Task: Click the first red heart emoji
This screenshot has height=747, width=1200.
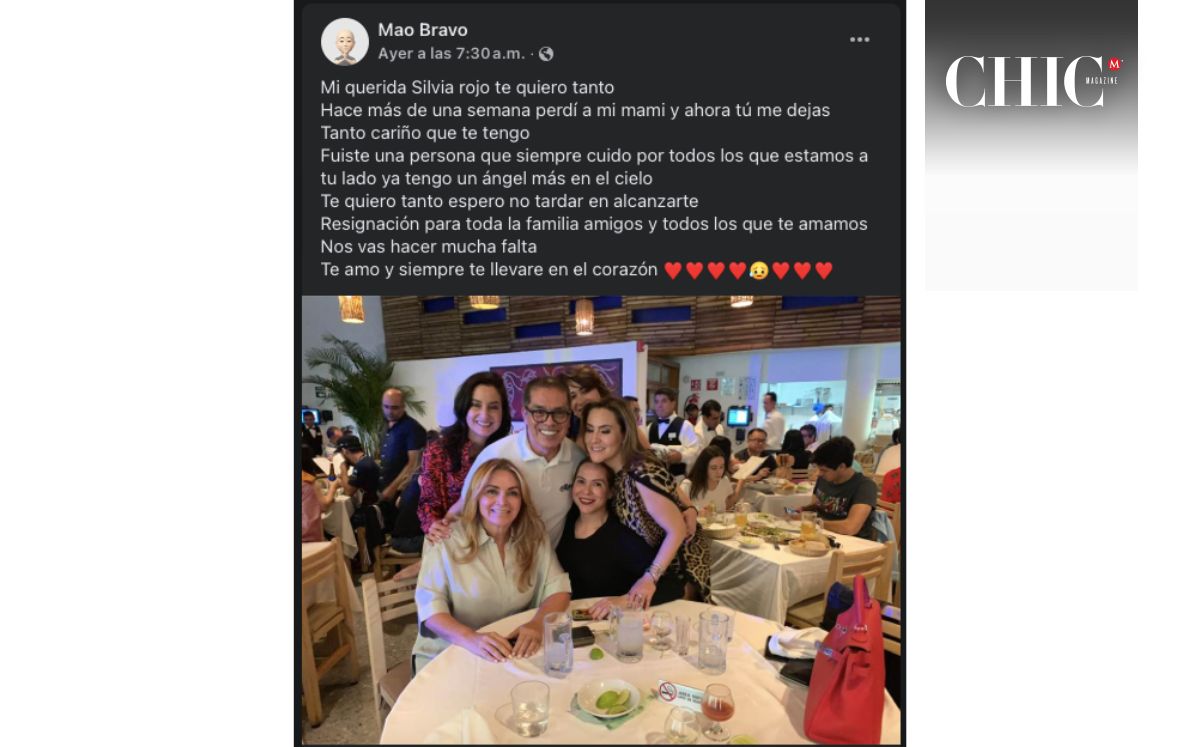Action: [673, 270]
